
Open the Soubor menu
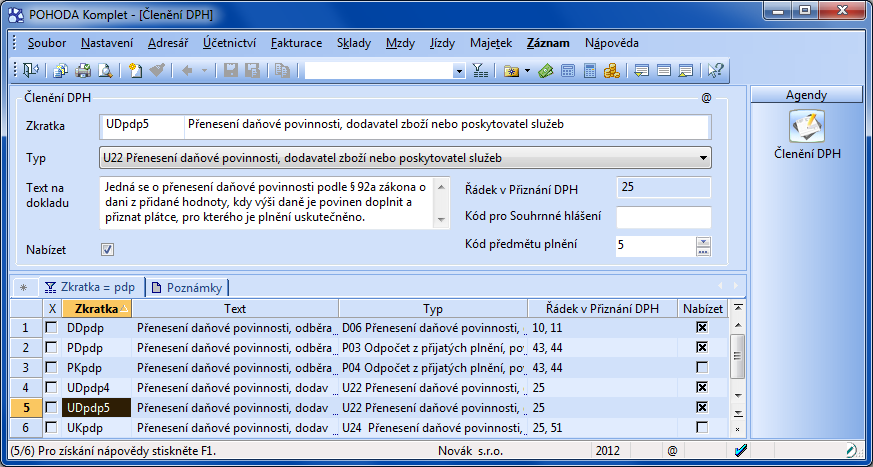click(x=47, y=43)
